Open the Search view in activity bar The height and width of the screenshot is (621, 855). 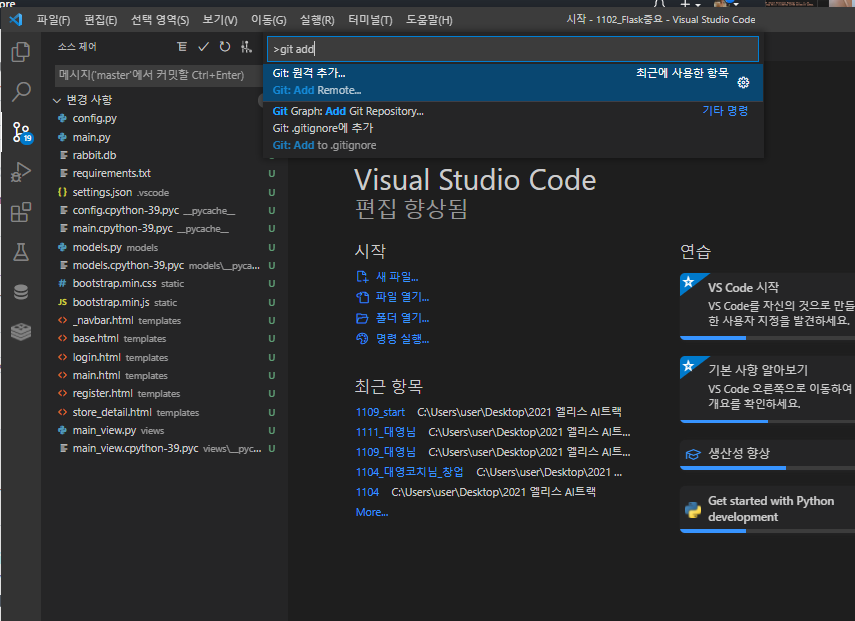21,92
